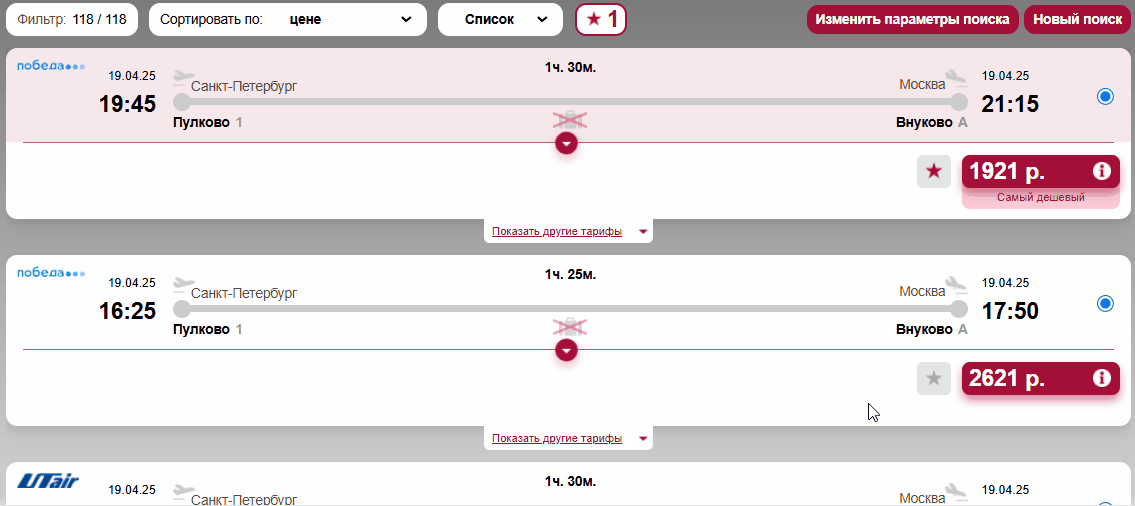Click no-baggage icon on 16:25 flight

tap(569, 327)
